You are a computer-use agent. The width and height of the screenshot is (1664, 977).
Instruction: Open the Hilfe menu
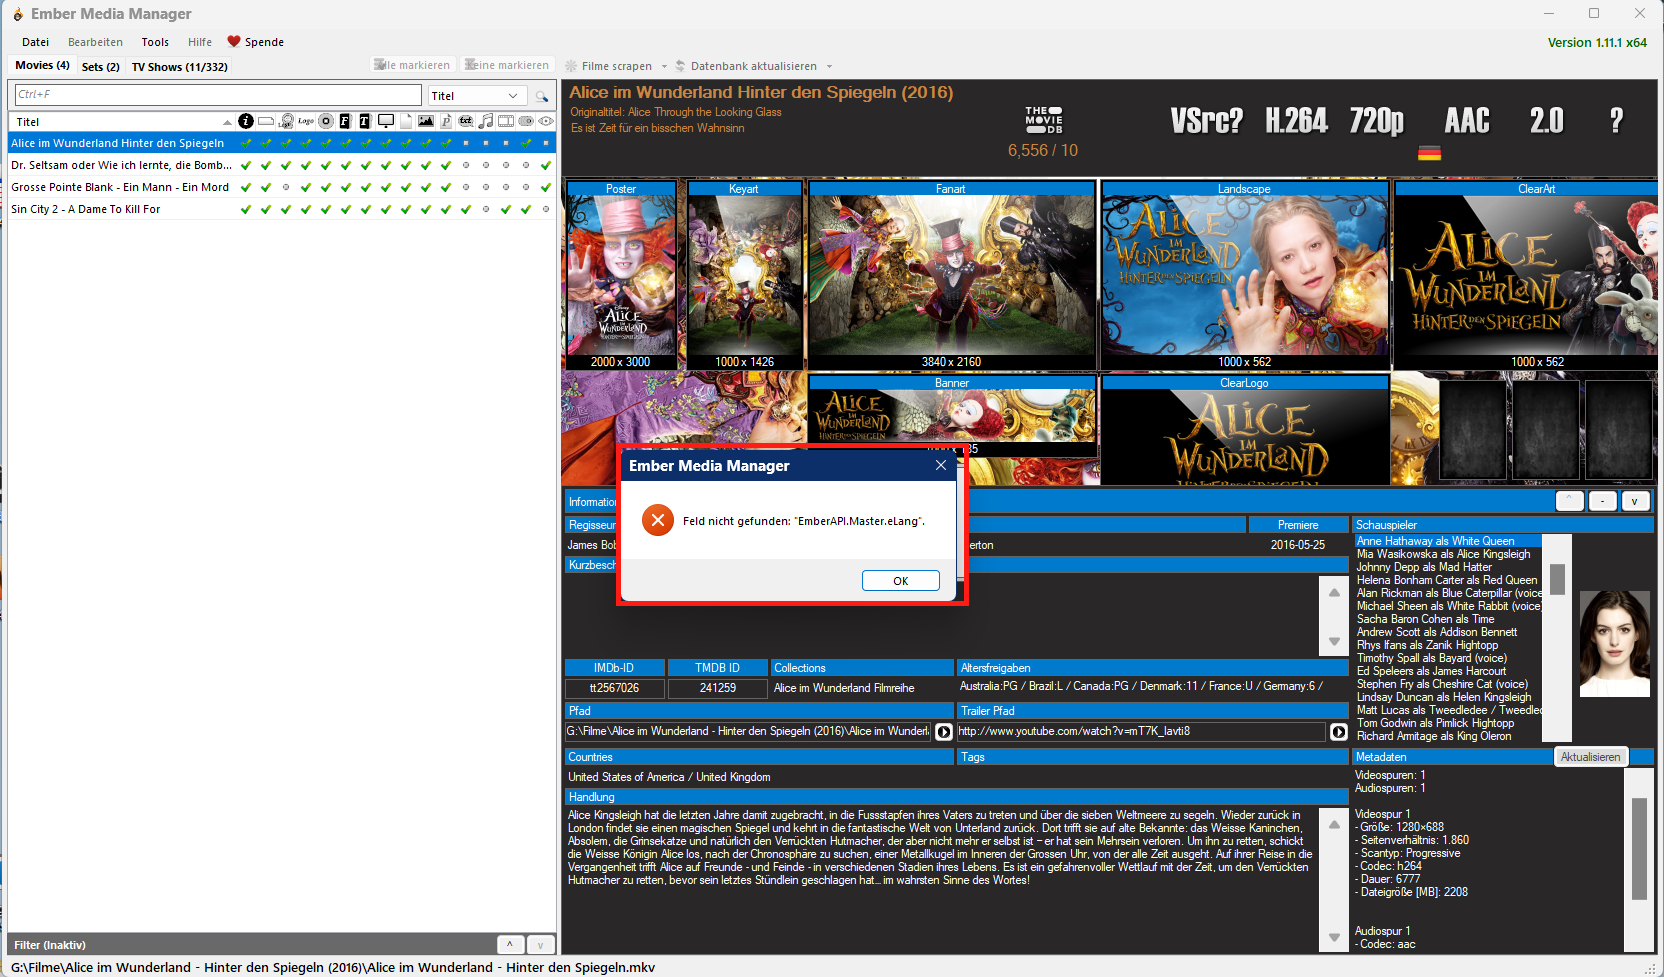click(x=200, y=42)
